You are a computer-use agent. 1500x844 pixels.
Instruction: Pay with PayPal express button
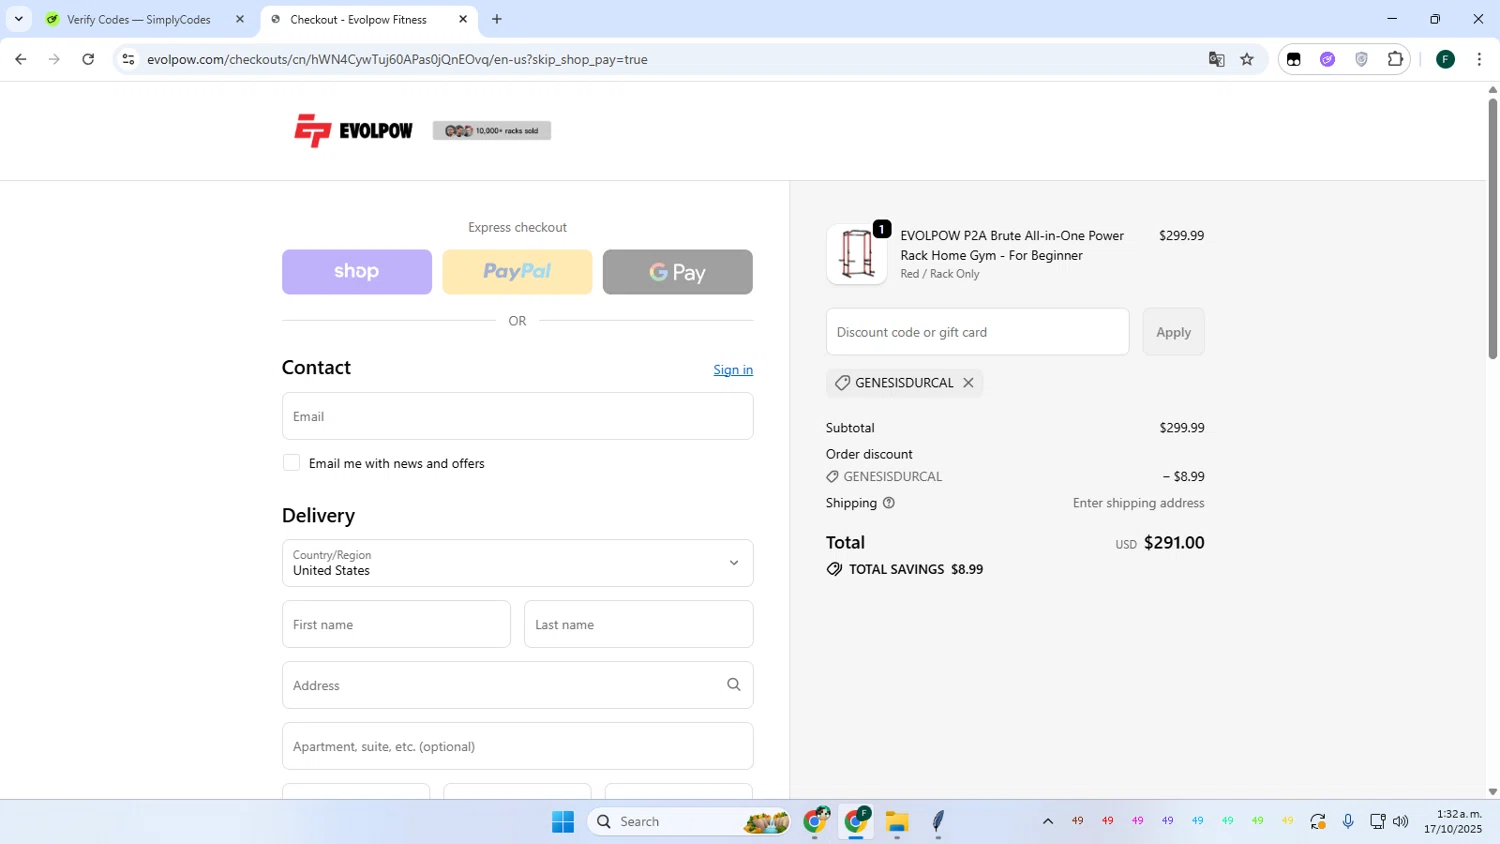point(517,272)
